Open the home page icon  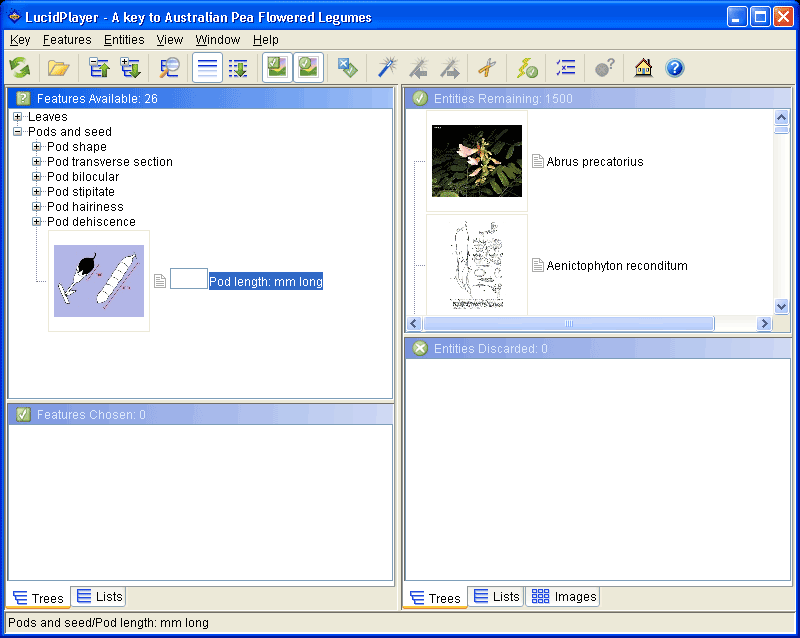pyautogui.click(x=644, y=68)
